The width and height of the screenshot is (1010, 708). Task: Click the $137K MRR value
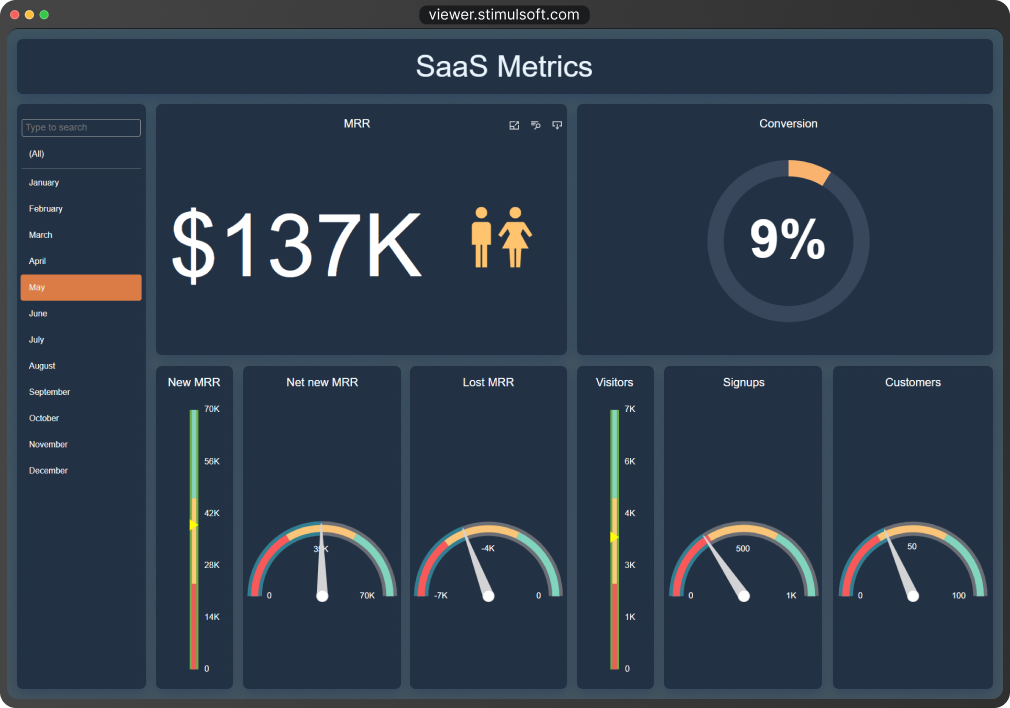tap(297, 246)
